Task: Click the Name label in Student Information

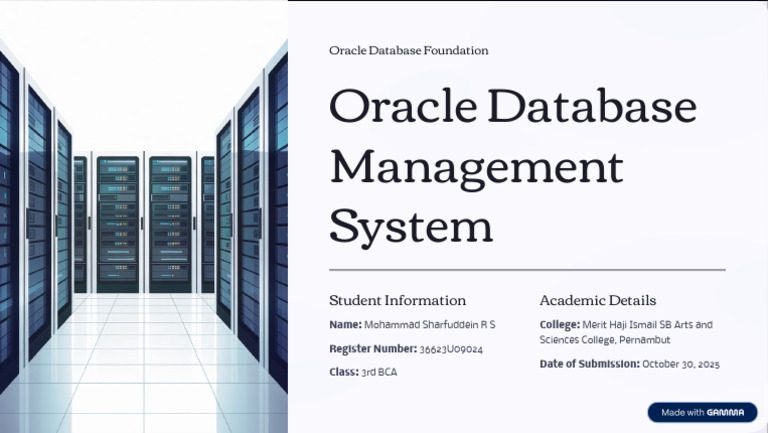Action: pyautogui.click(x=345, y=325)
